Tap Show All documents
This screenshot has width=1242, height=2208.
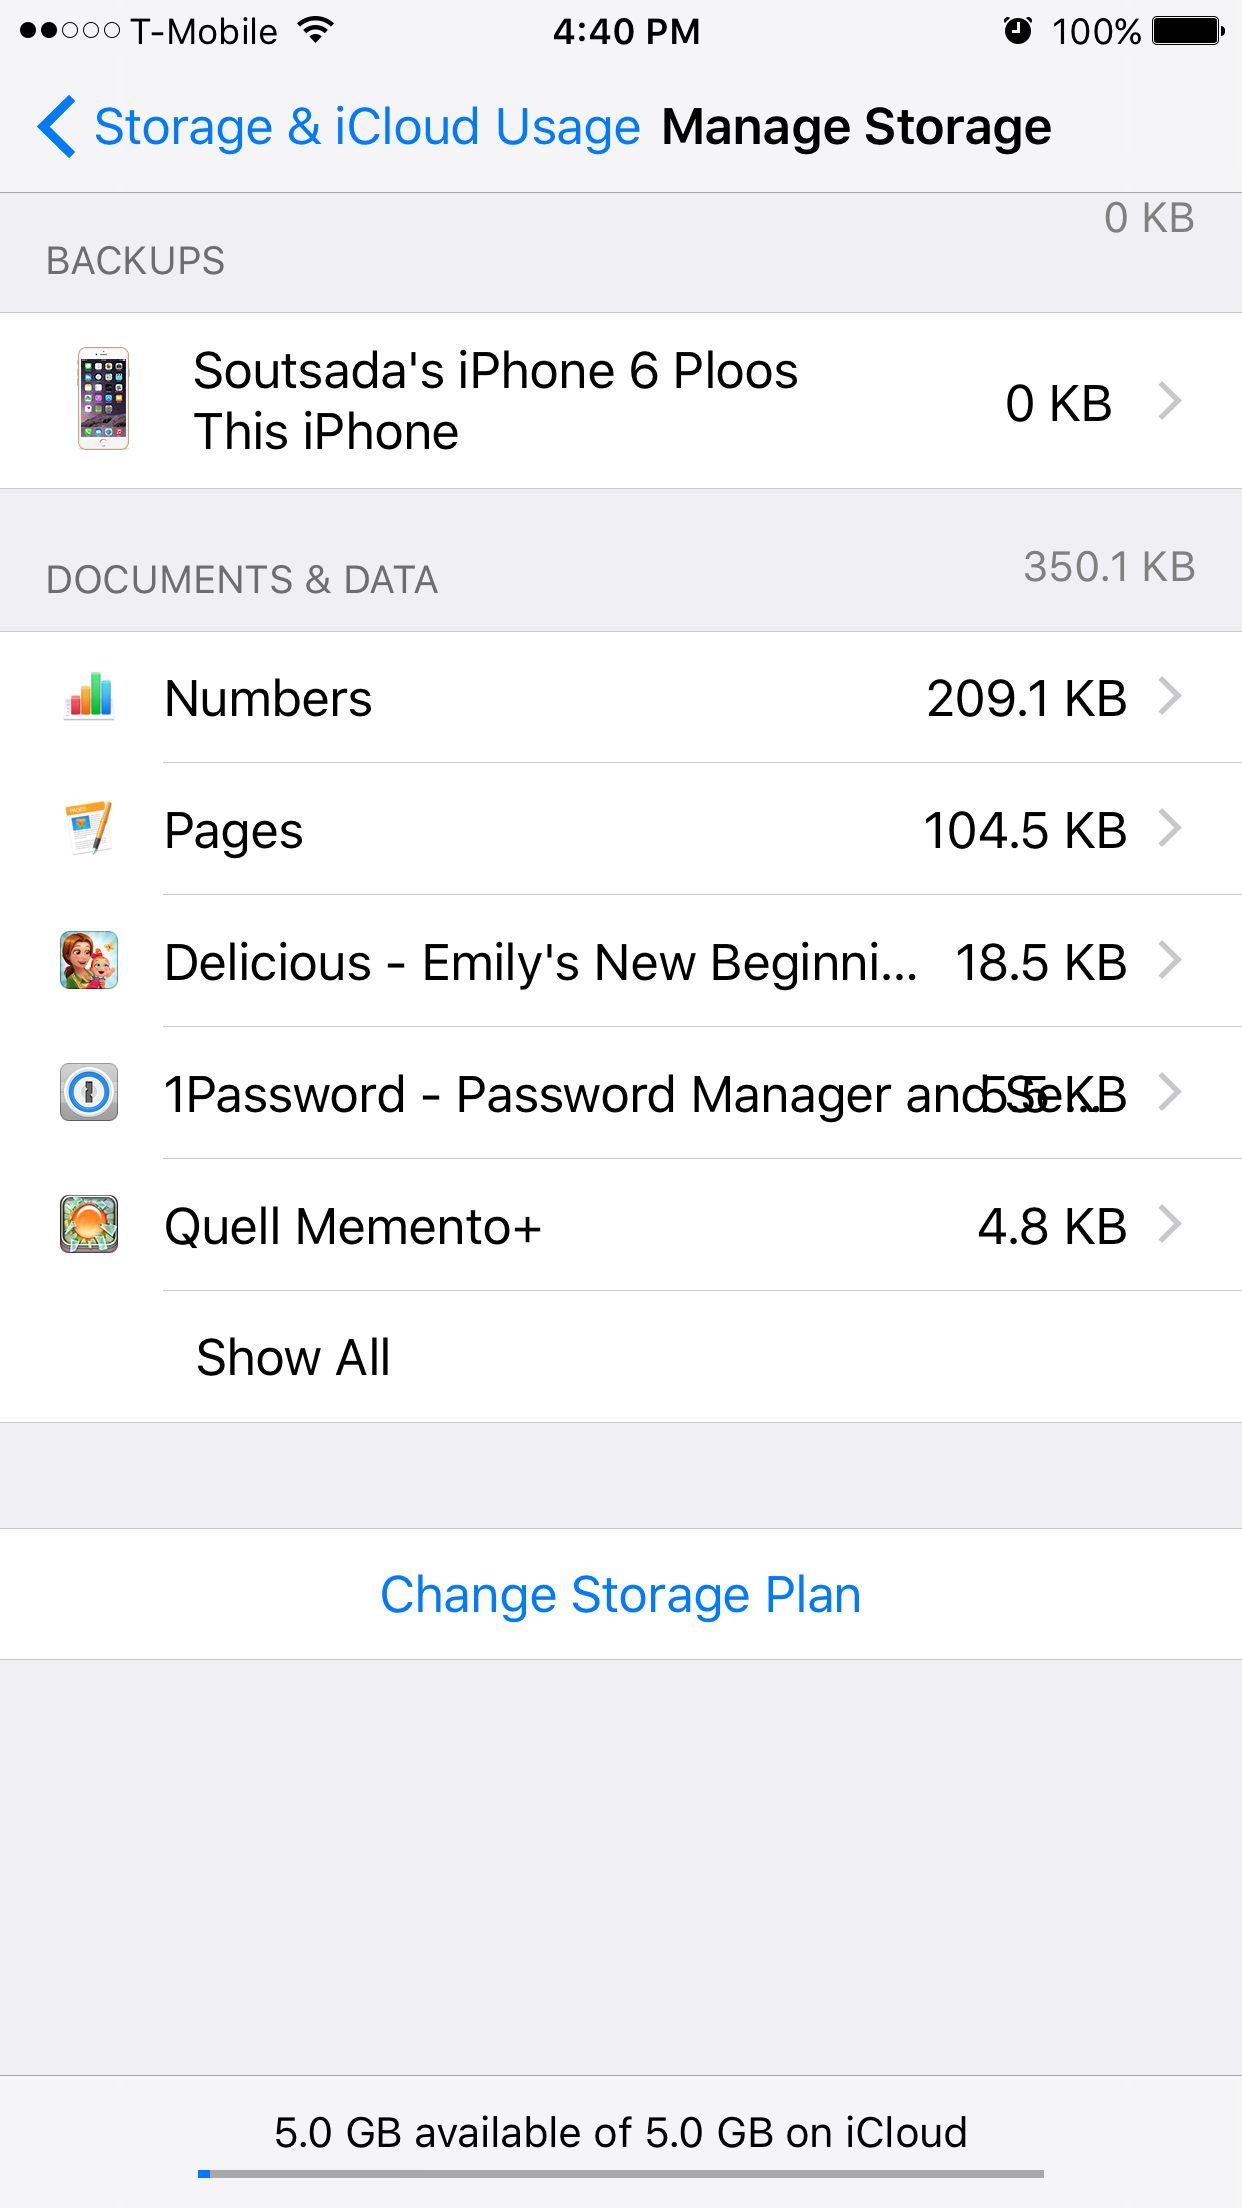293,1357
